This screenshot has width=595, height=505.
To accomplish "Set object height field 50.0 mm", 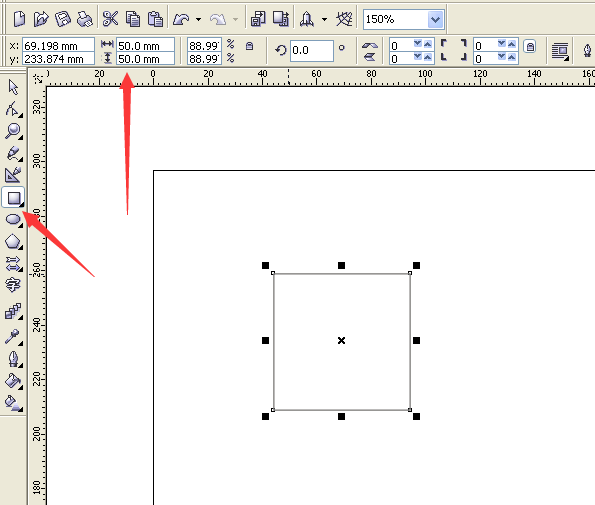I will coord(145,59).
